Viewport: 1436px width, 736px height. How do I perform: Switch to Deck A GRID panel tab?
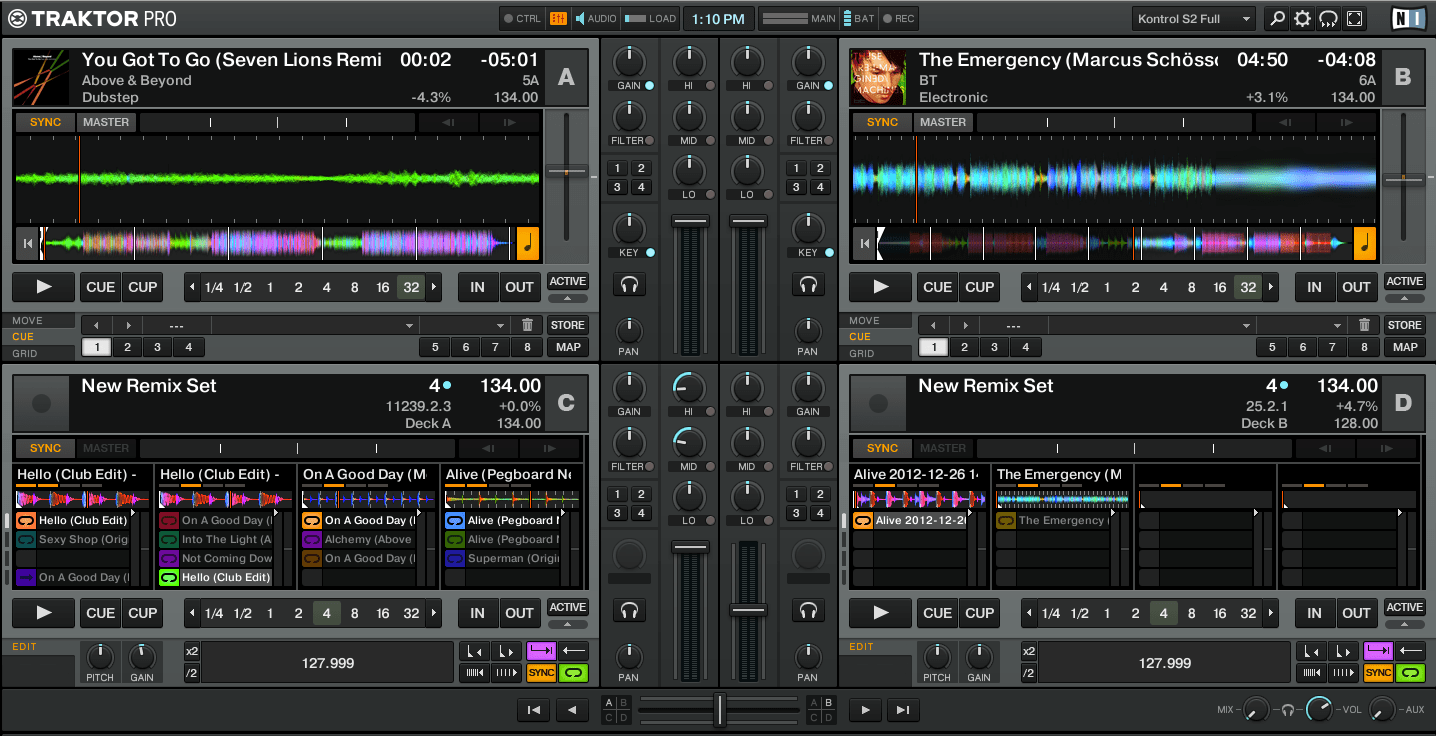tap(39, 353)
